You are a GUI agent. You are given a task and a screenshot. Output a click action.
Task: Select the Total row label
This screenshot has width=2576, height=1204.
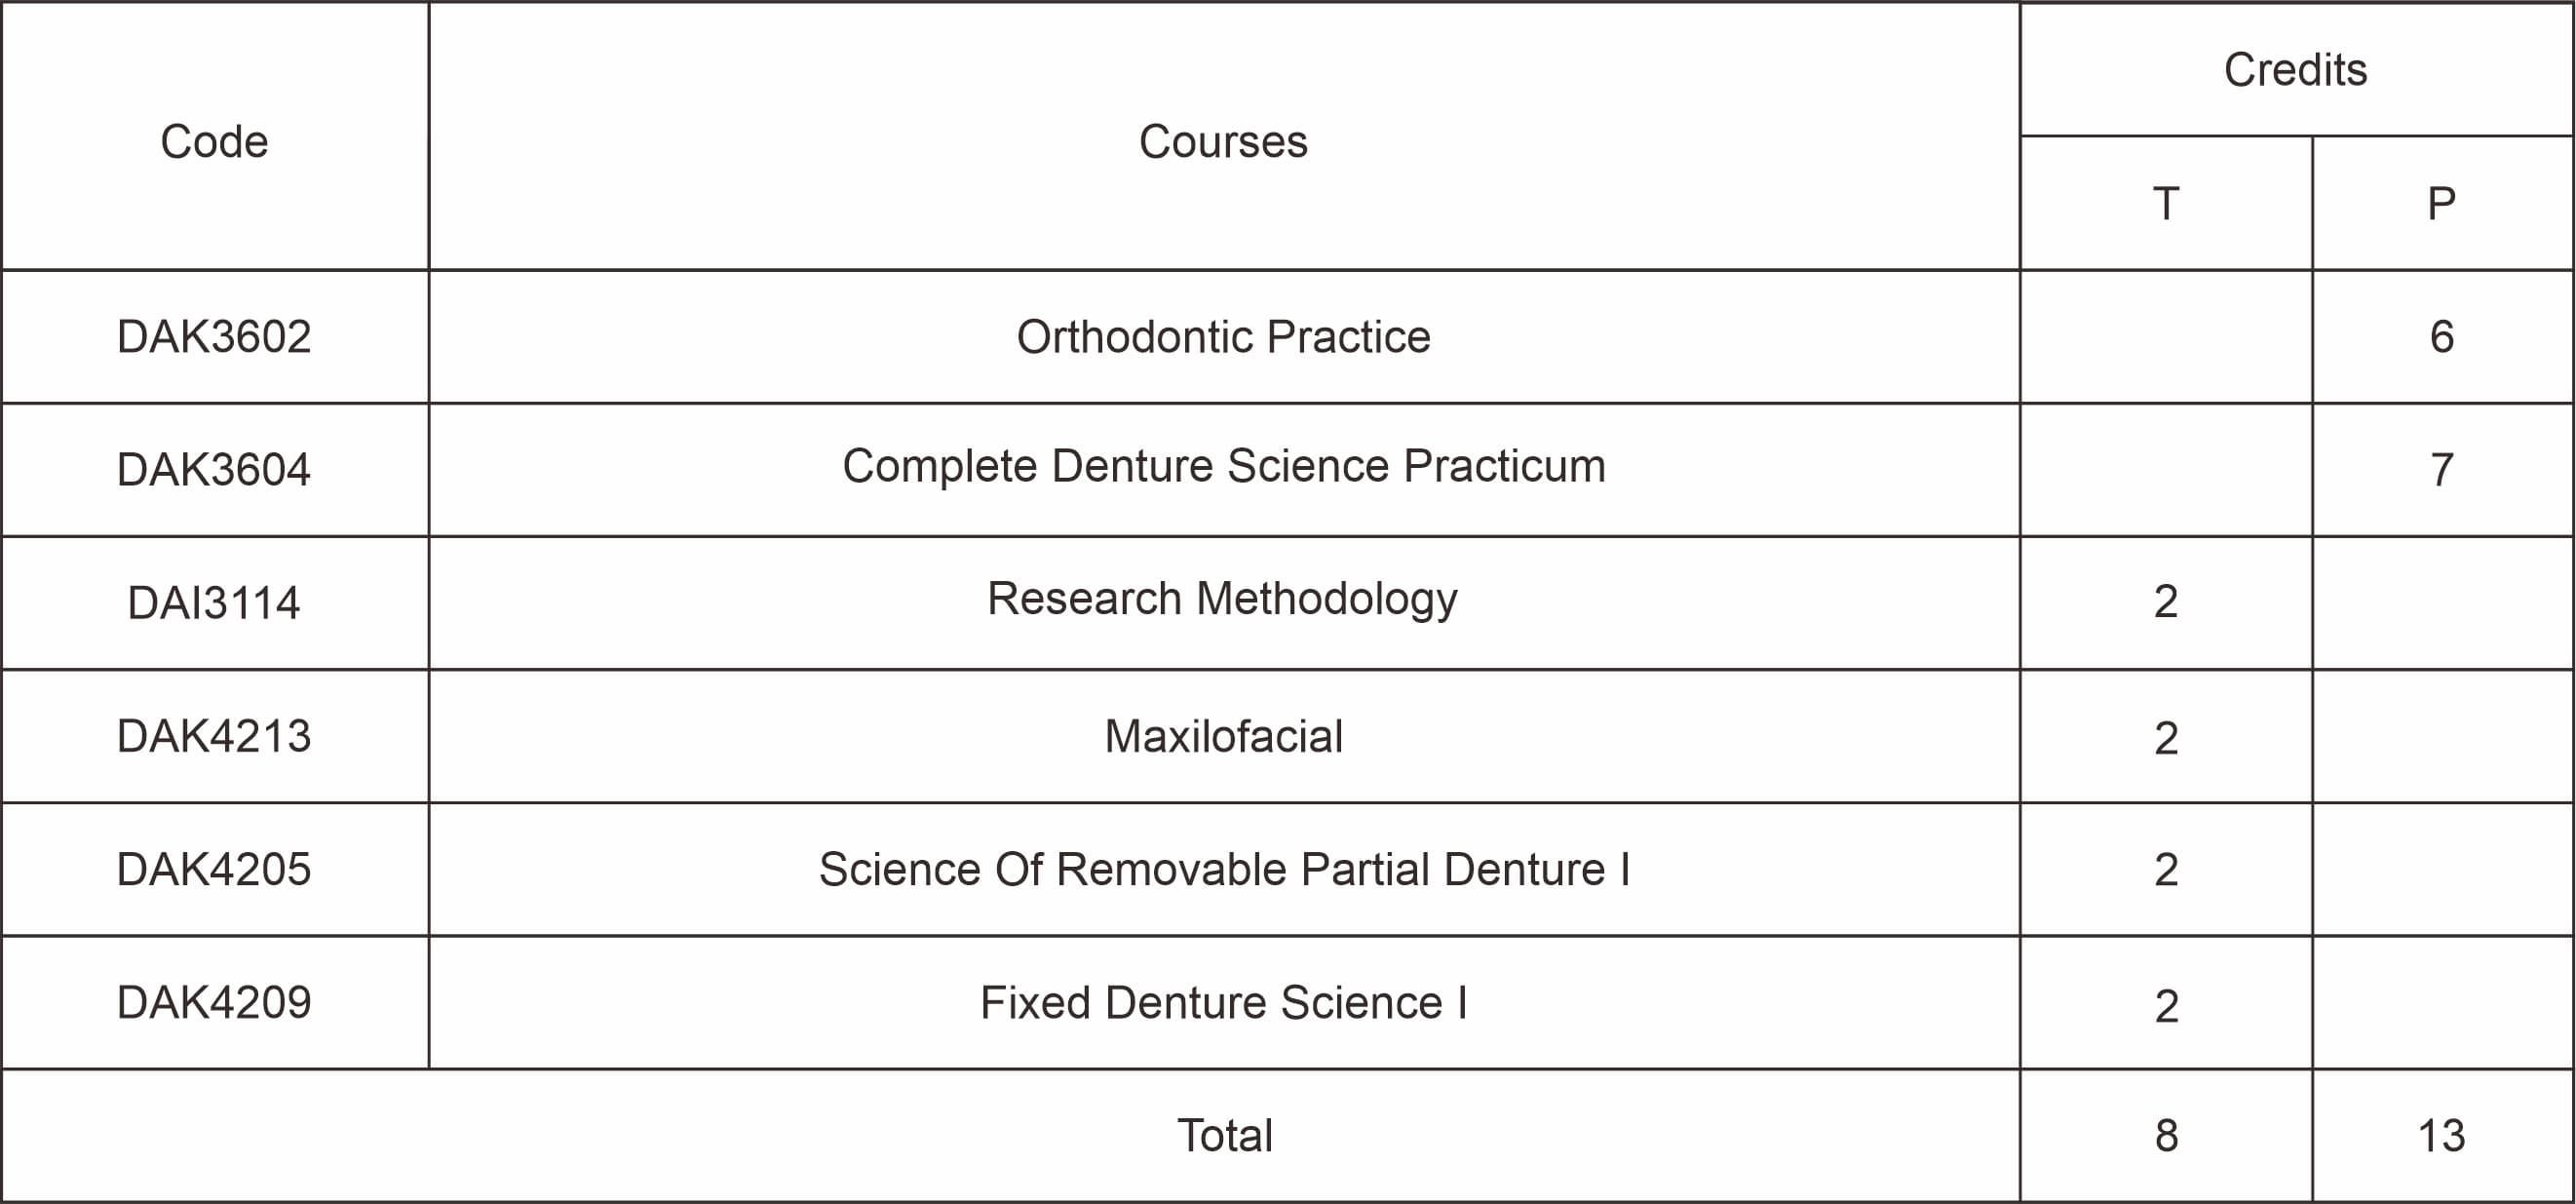point(1224,1136)
